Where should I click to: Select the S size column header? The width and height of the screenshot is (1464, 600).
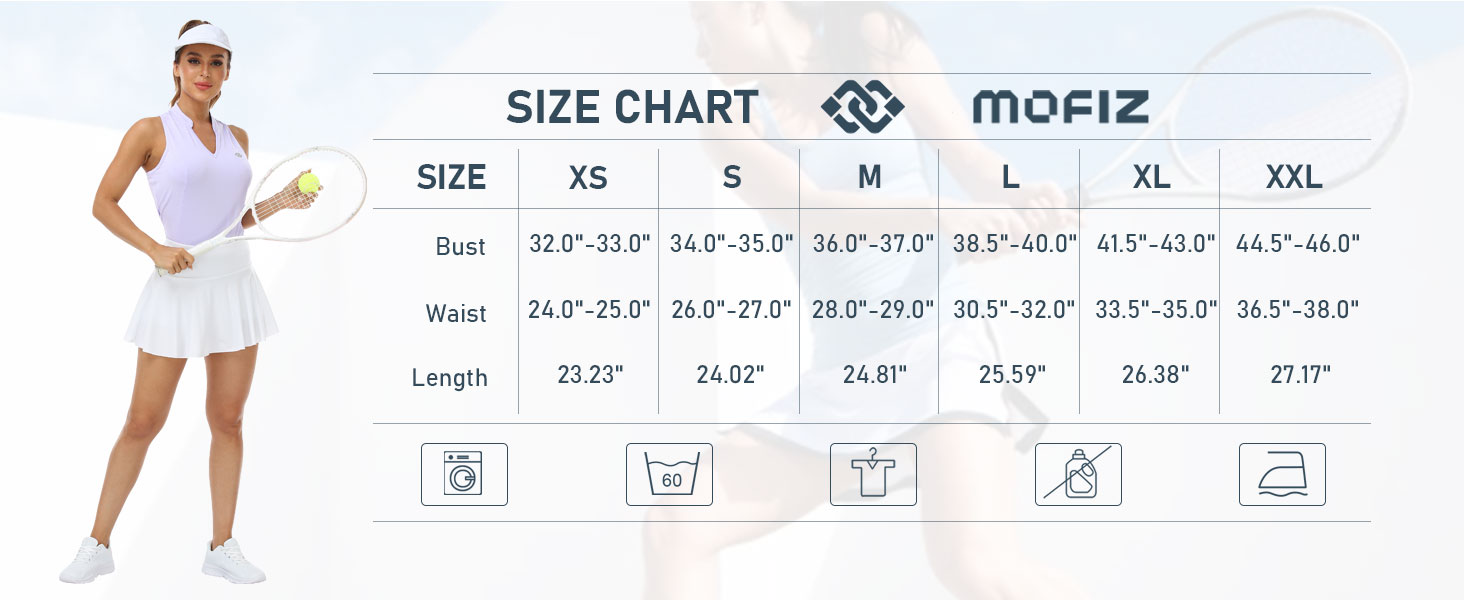732,178
